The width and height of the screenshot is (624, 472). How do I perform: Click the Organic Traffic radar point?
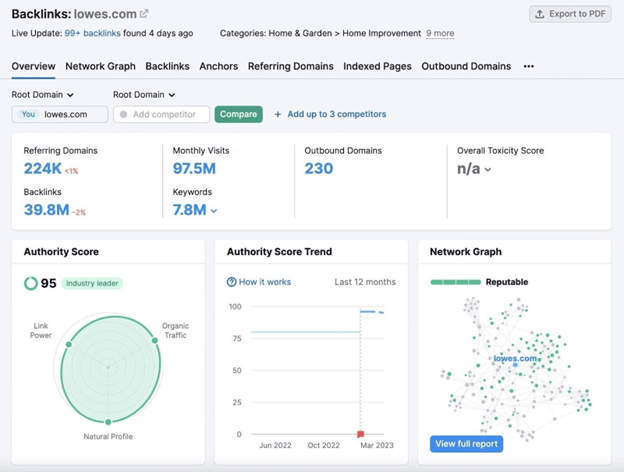click(155, 340)
